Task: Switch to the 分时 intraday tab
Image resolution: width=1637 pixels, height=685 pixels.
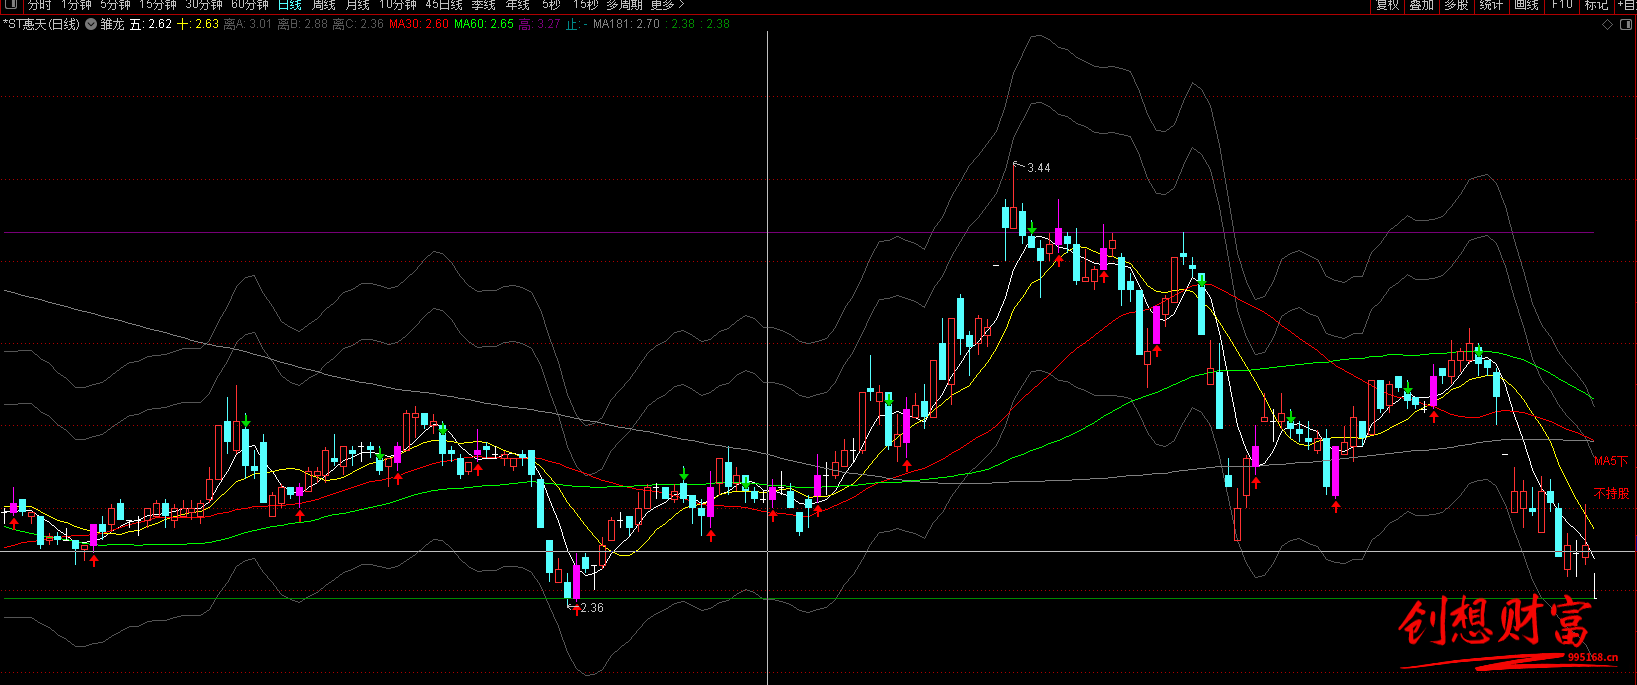Action: click(x=39, y=5)
